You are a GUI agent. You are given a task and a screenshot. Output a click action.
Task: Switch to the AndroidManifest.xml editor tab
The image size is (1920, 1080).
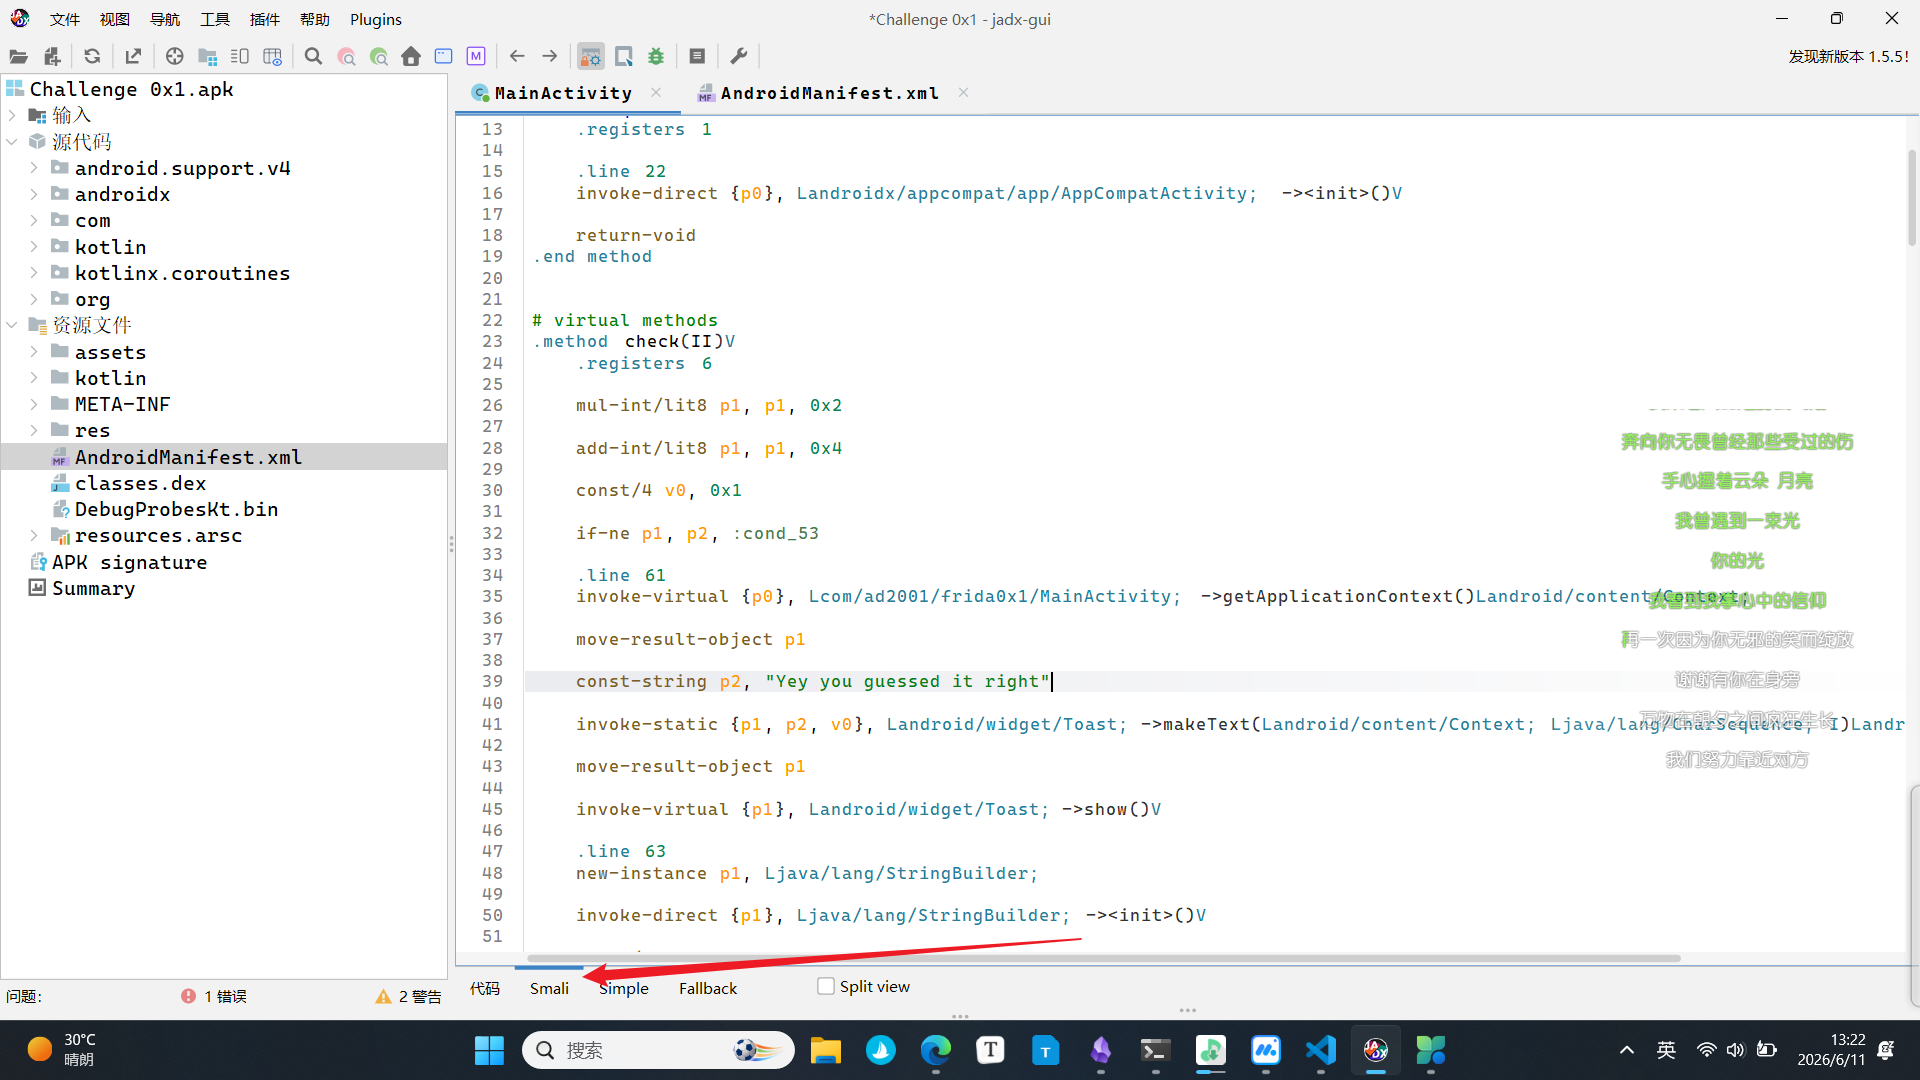click(x=829, y=93)
